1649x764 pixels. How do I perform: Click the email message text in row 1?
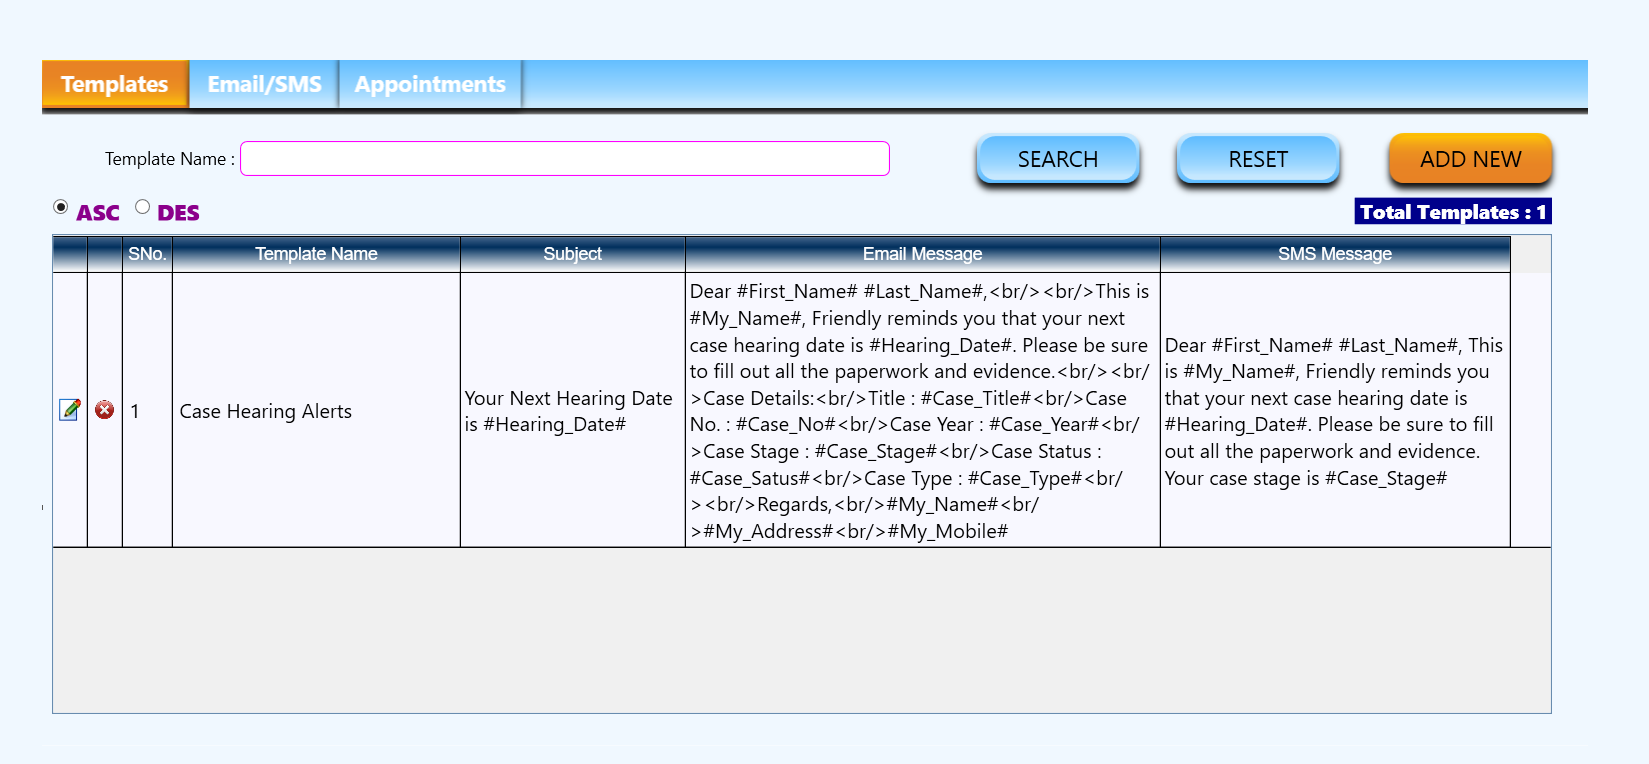[x=920, y=411]
